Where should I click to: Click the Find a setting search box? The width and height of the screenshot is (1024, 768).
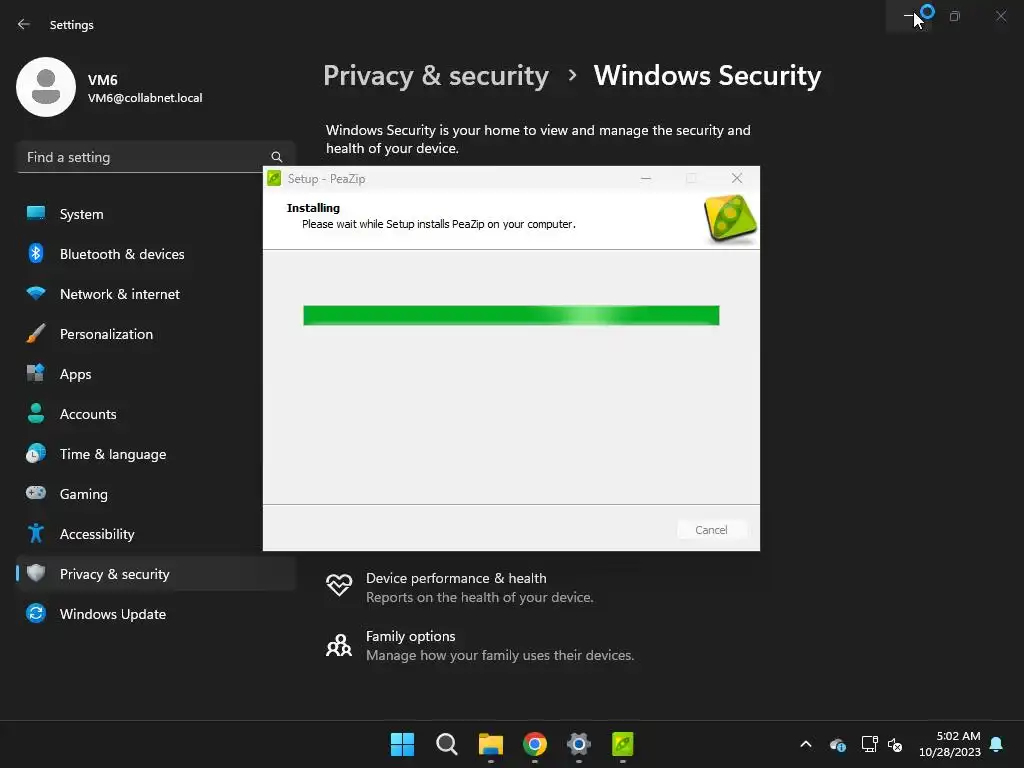156,157
